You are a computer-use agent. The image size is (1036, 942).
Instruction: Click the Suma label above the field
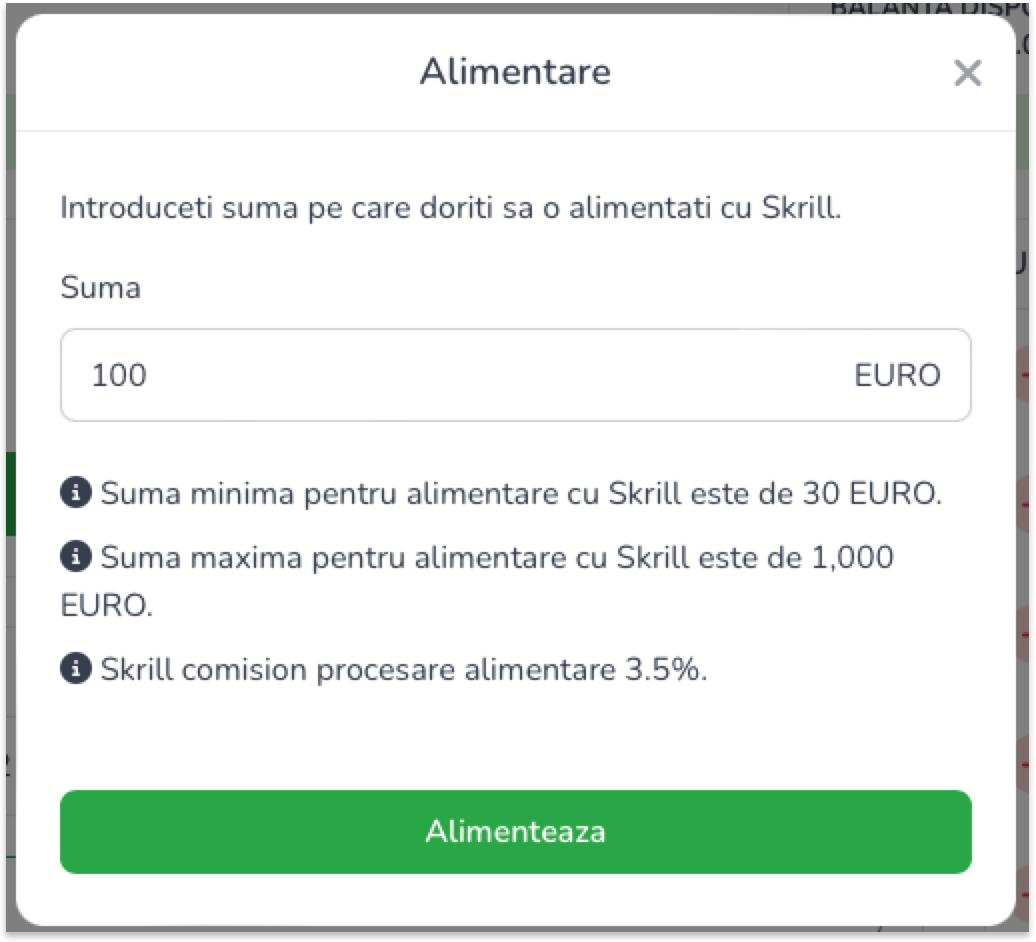[x=100, y=289]
